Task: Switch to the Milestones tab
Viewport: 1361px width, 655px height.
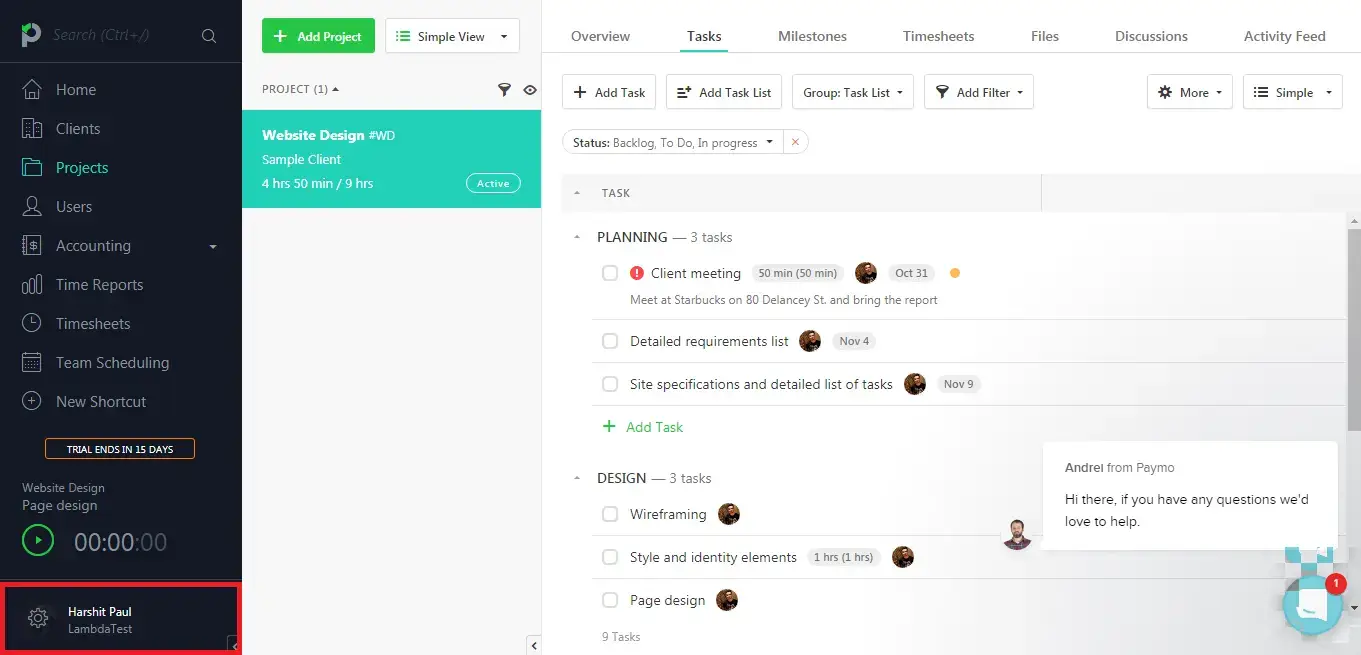Action: (x=812, y=36)
